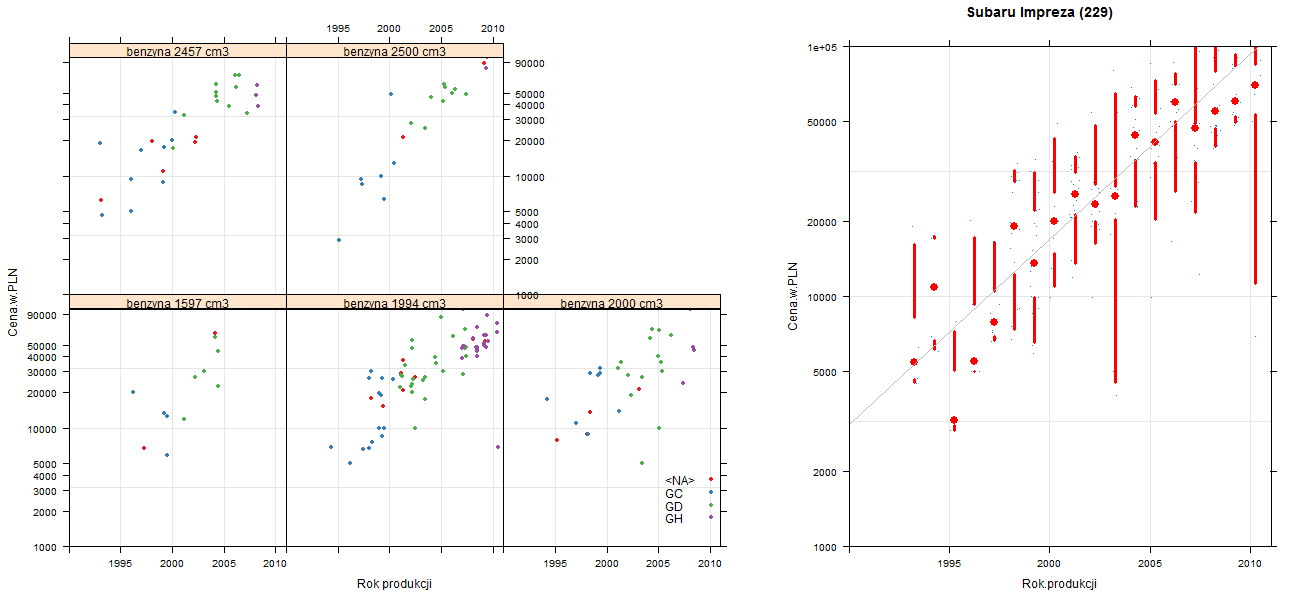
Task: Click the "2005" x-tick on the Subaru Impreza plot
Action: point(1150,563)
